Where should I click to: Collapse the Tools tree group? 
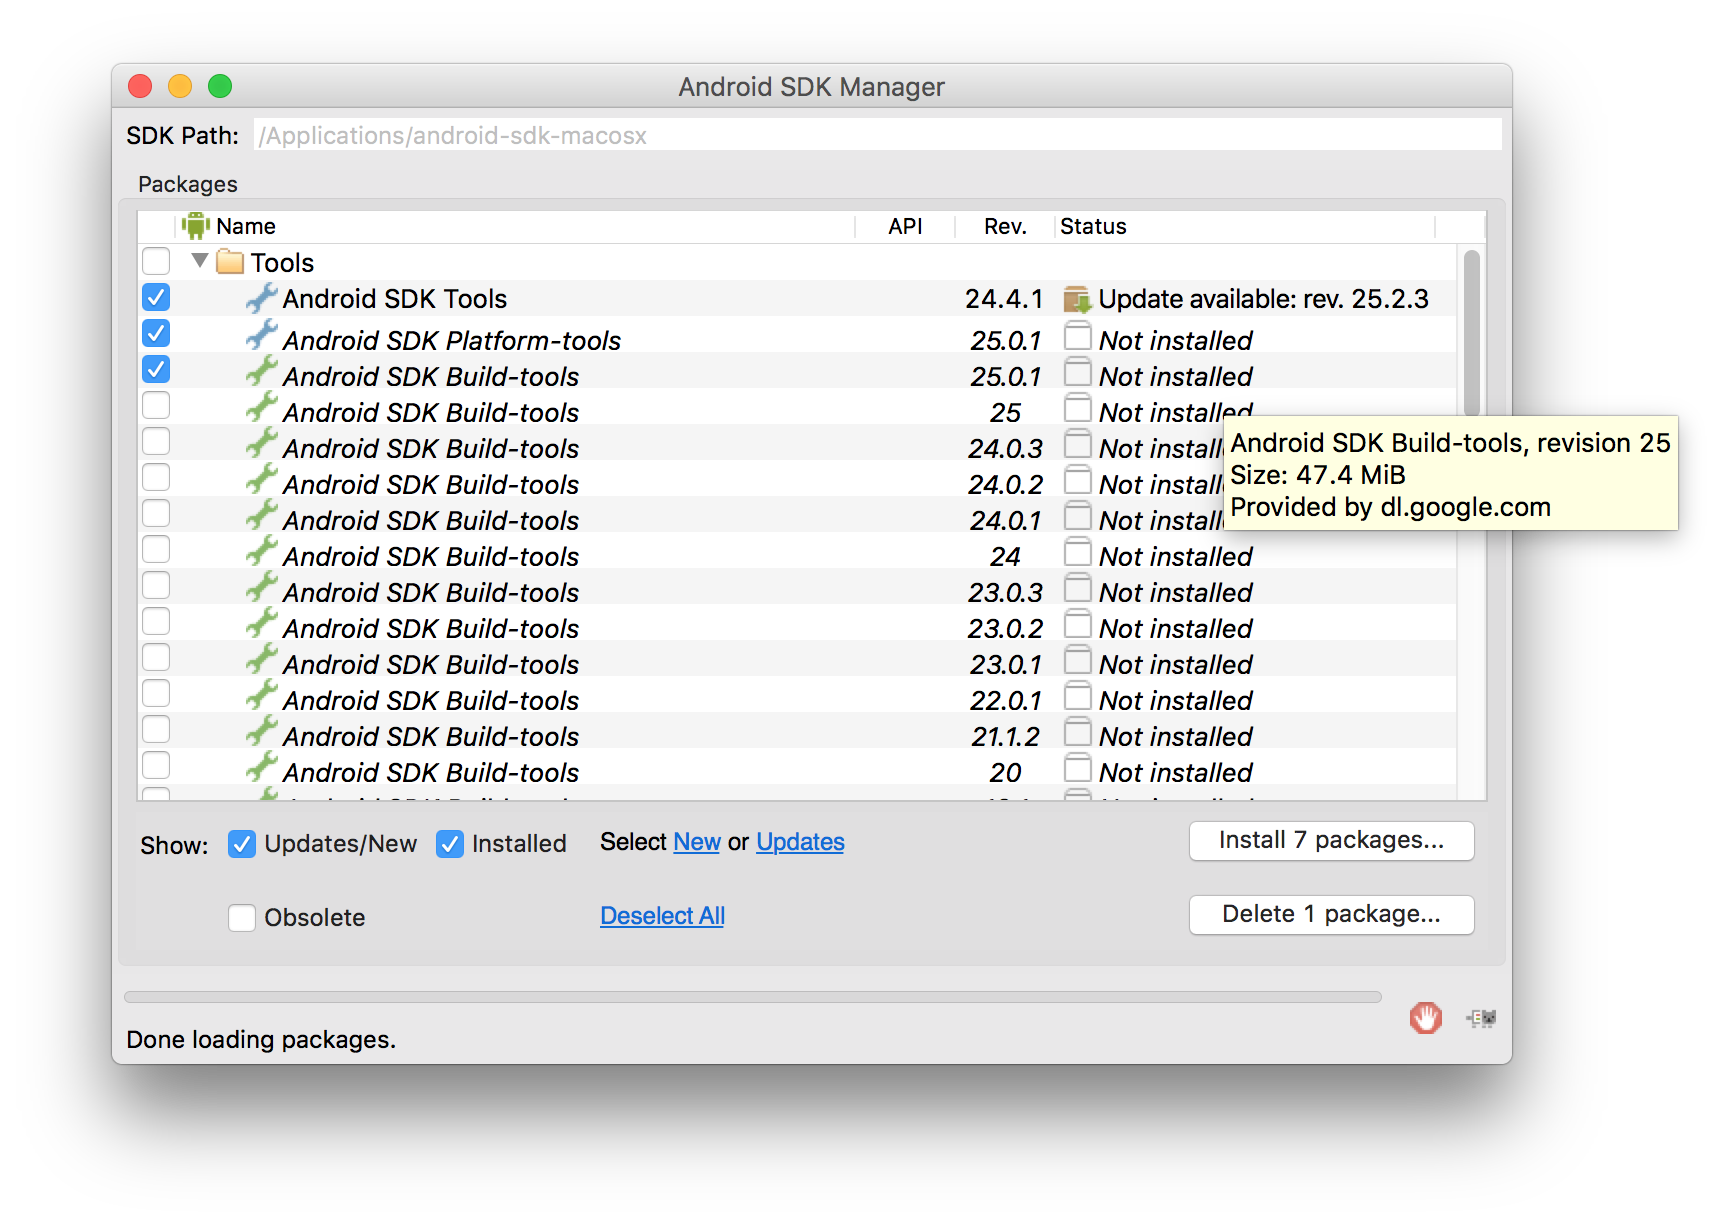coord(200,261)
